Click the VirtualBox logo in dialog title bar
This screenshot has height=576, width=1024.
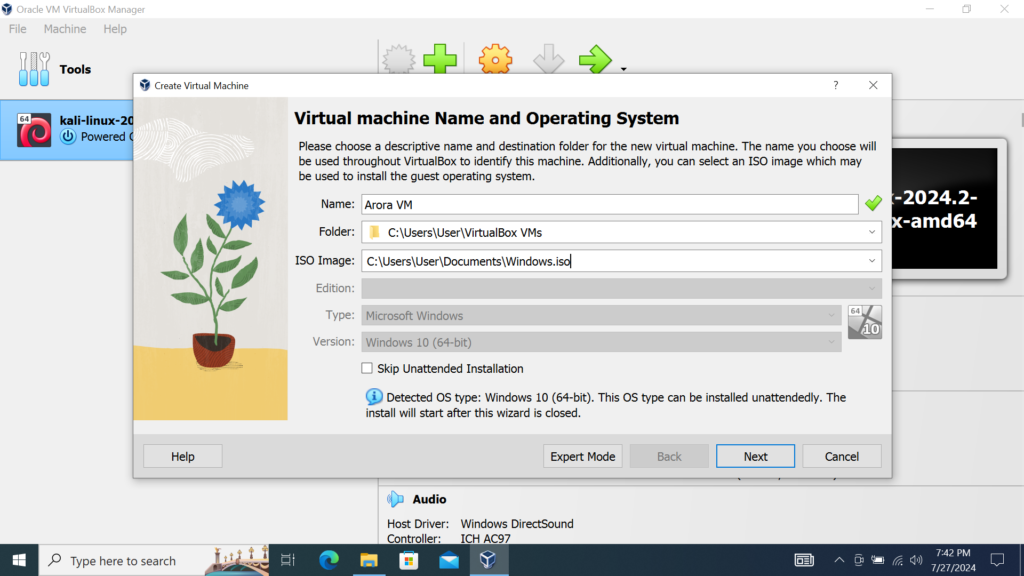(145, 86)
